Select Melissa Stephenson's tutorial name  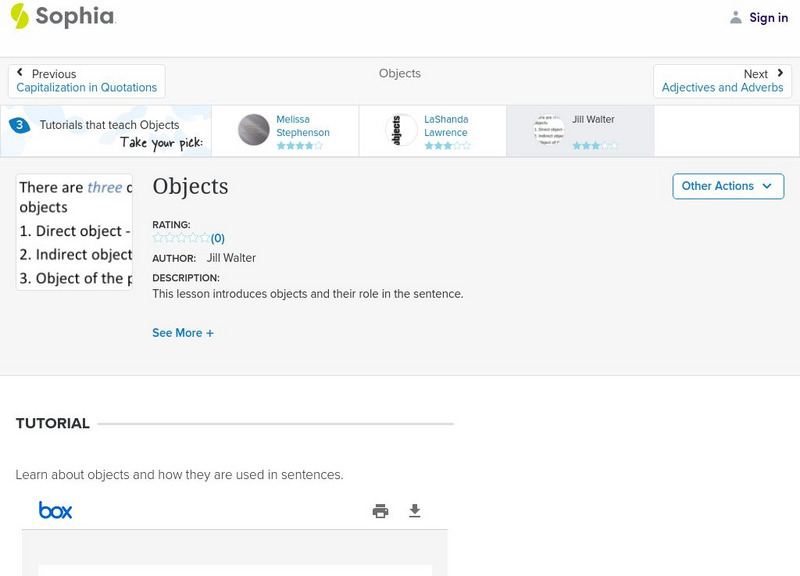pos(302,126)
